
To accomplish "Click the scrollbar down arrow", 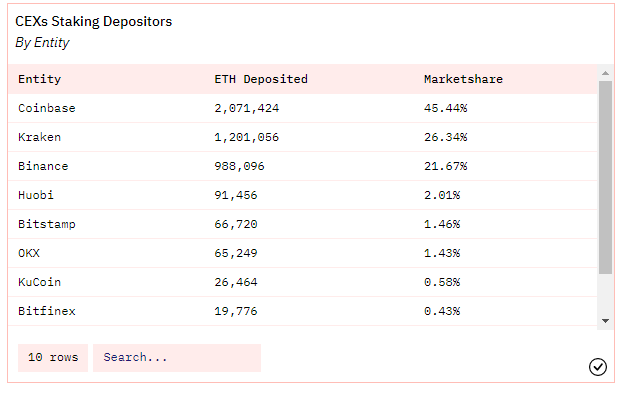I will click(605, 321).
